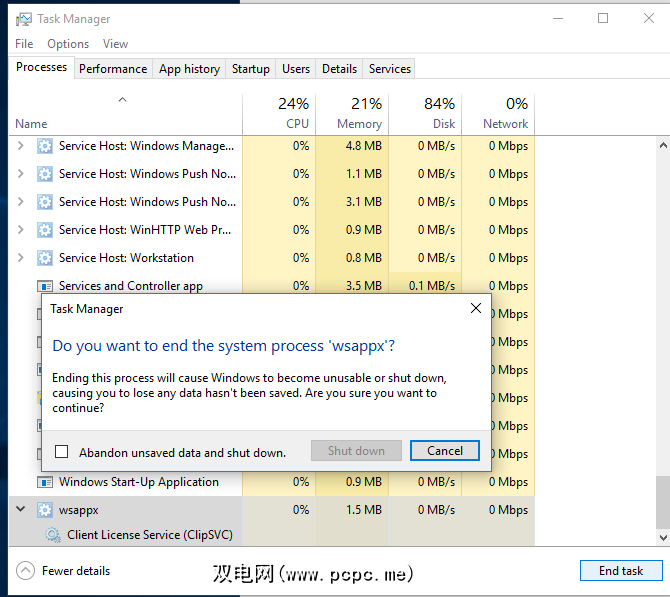
Task: Sort by the Network column header
Action: (x=498, y=115)
